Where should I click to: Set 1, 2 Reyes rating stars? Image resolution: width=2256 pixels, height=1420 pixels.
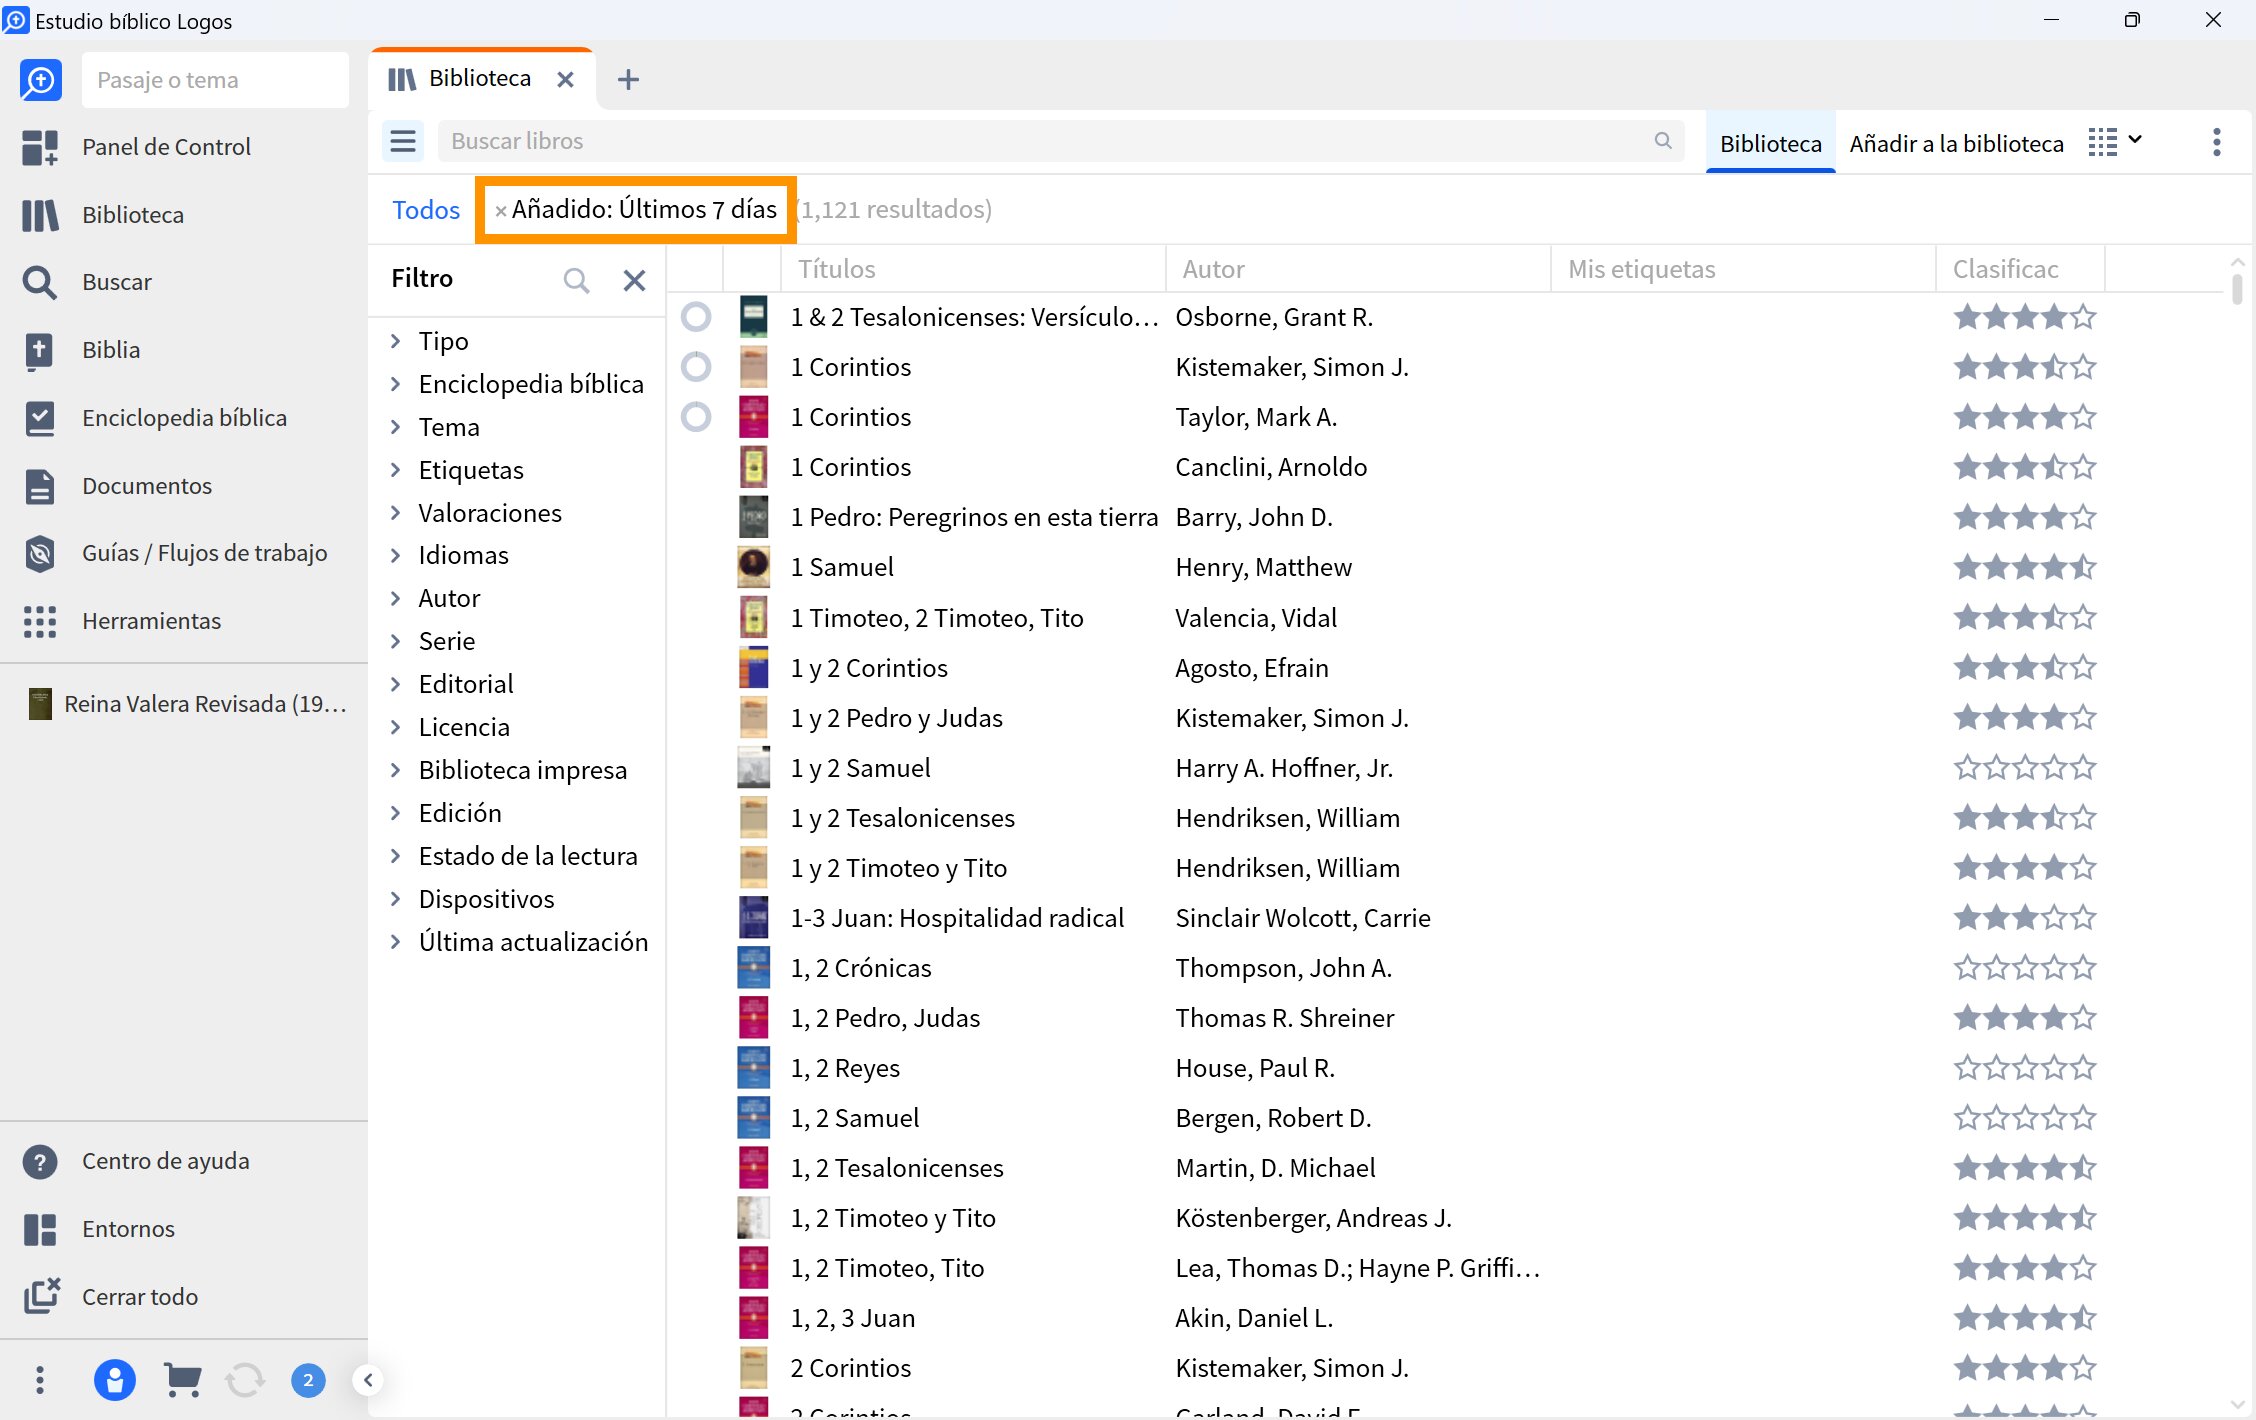point(2025,1068)
